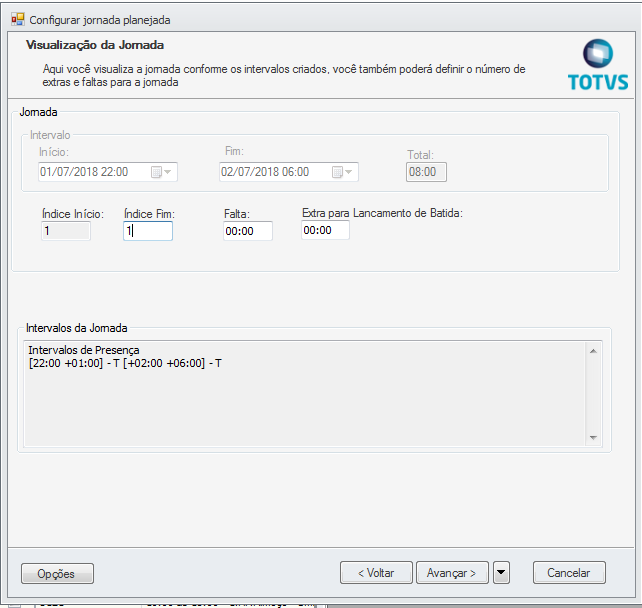This screenshot has height=608, width=642.
Task: Click the Extra para Lancamento de Batida field
Action: pyautogui.click(x=325, y=230)
